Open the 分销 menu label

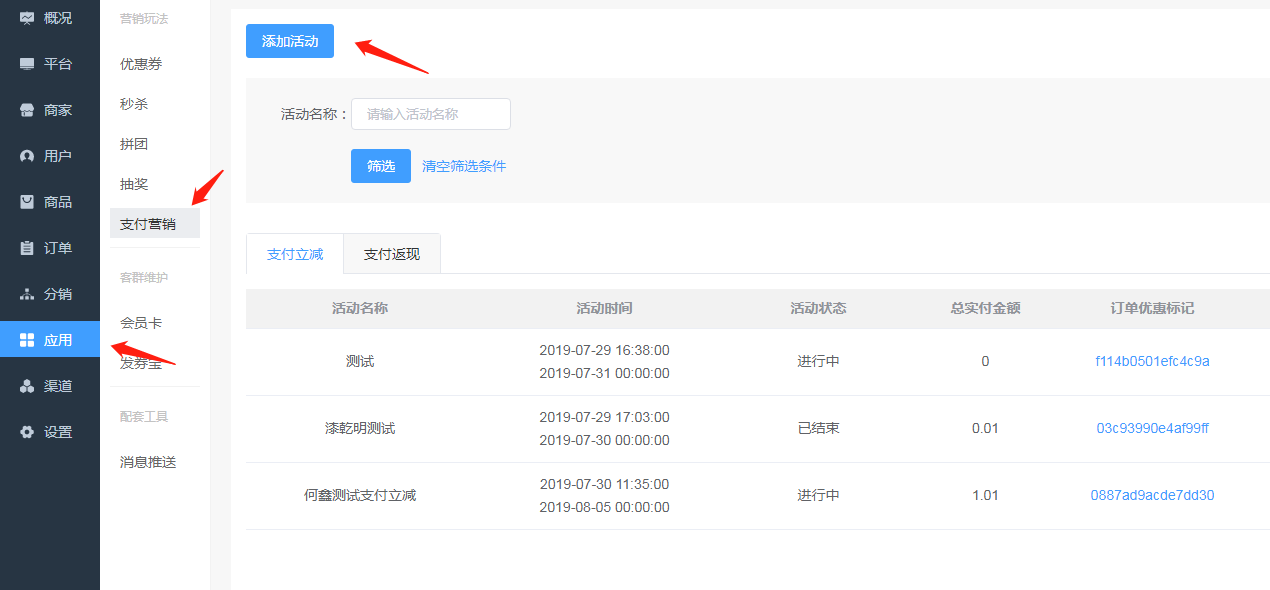pyautogui.click(x=58, y=294)
